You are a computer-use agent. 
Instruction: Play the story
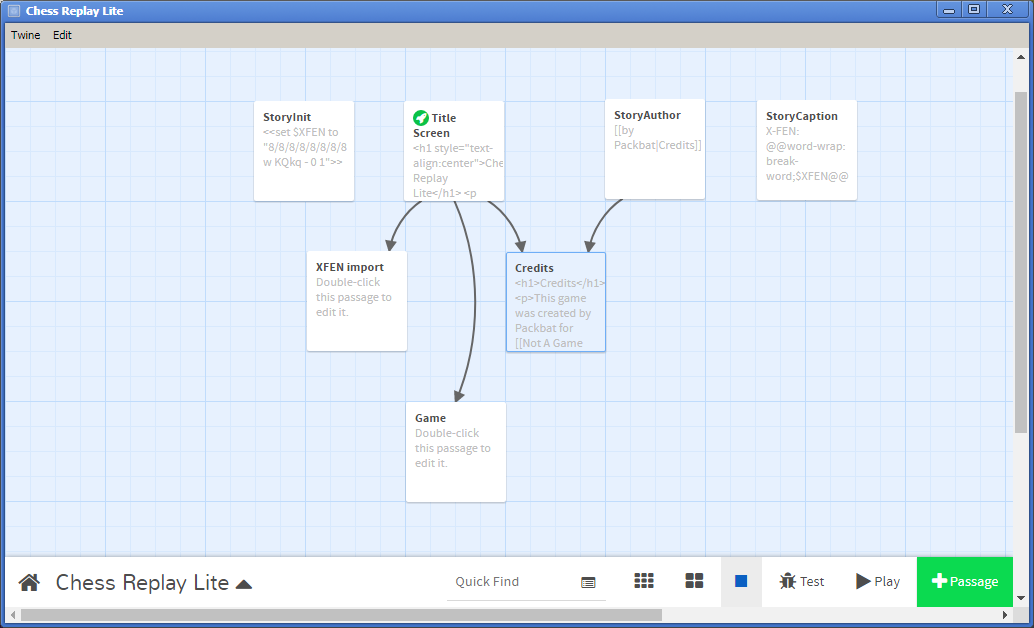(877, 581)
